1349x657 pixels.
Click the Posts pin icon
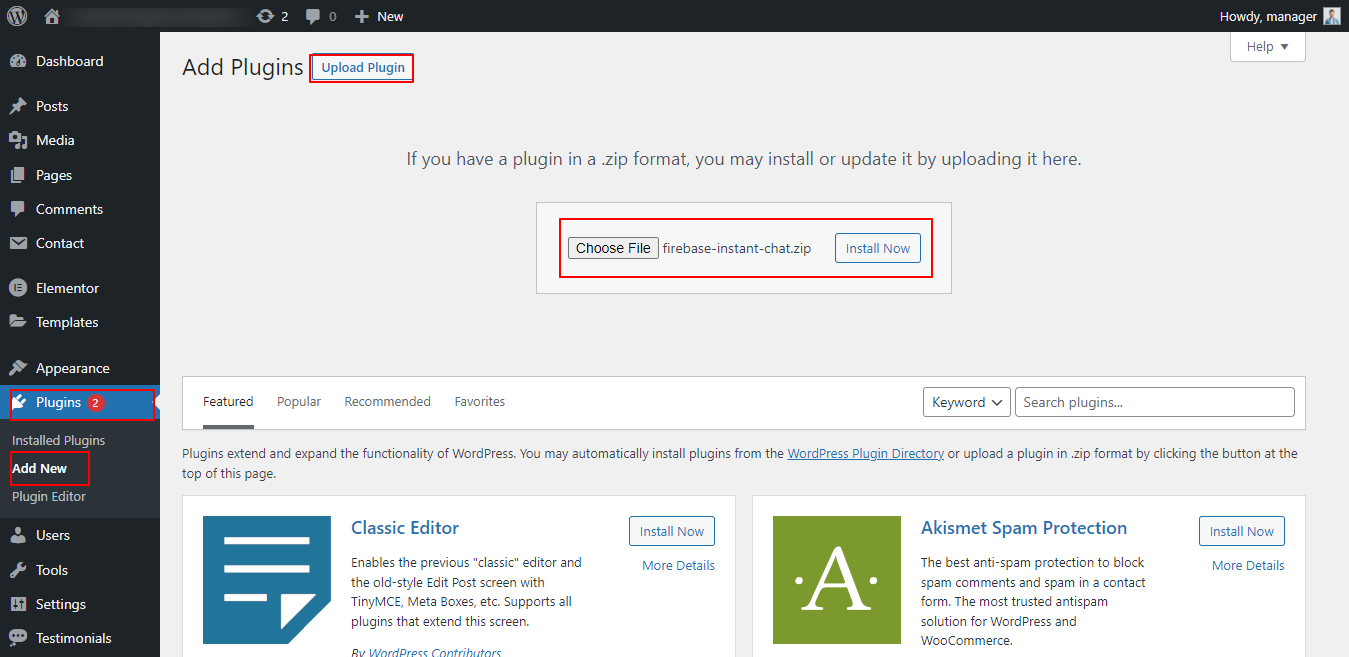(18, 106)
